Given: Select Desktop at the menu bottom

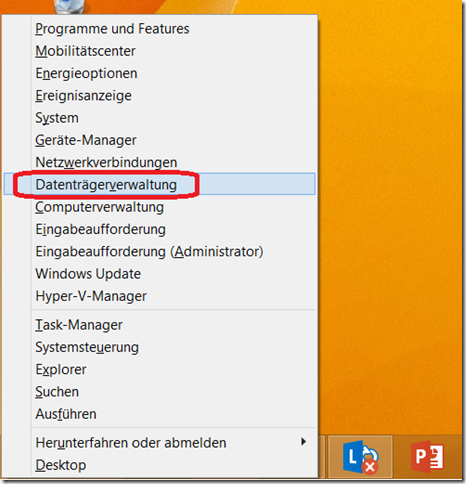Looking at the screenshot, I should 159,465.
